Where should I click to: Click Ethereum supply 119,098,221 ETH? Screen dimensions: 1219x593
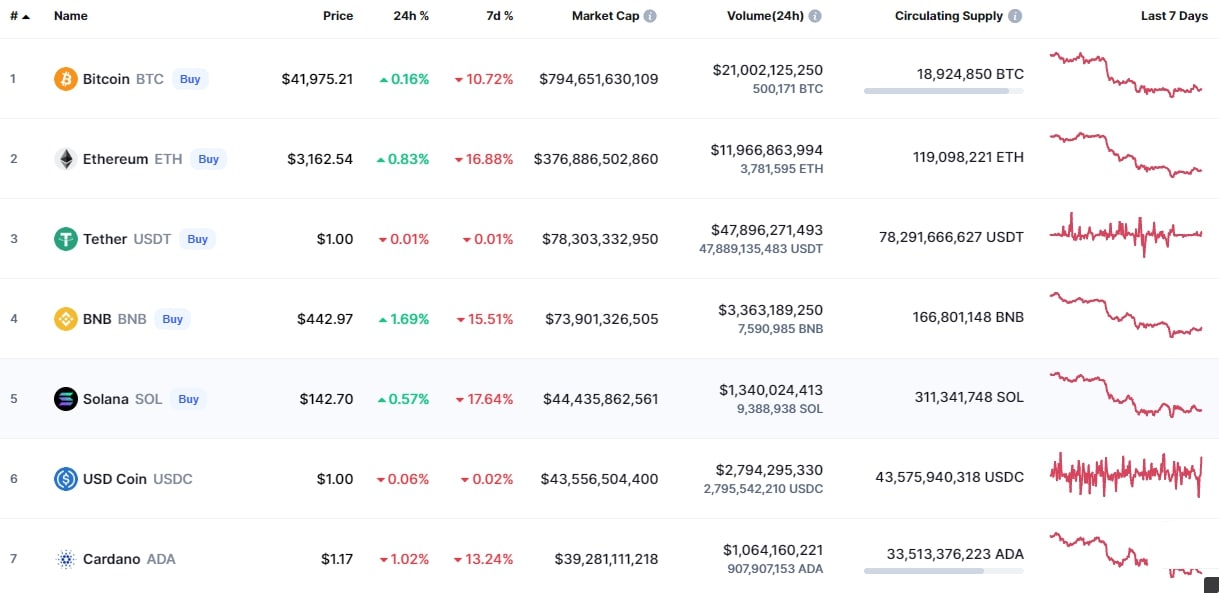[968, 157]
